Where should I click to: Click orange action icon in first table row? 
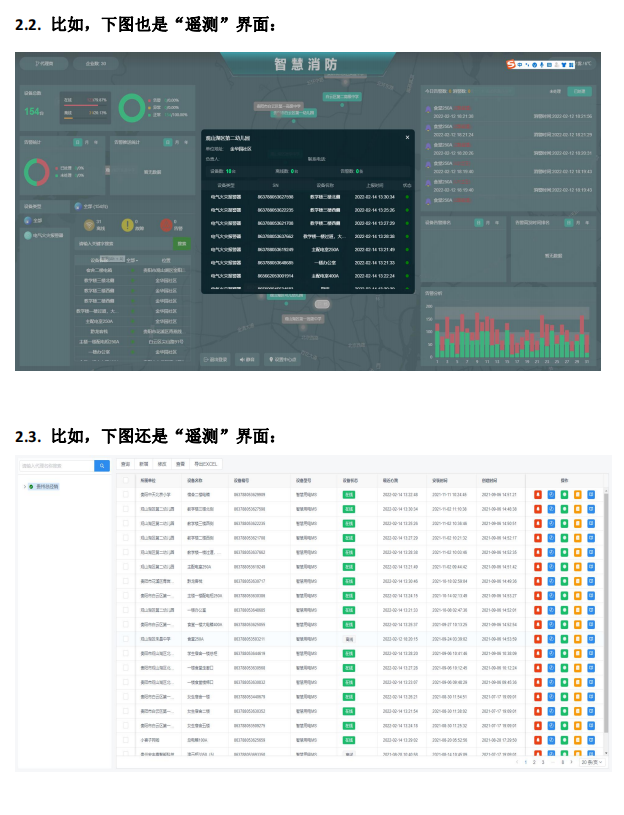tap(577, 494)
